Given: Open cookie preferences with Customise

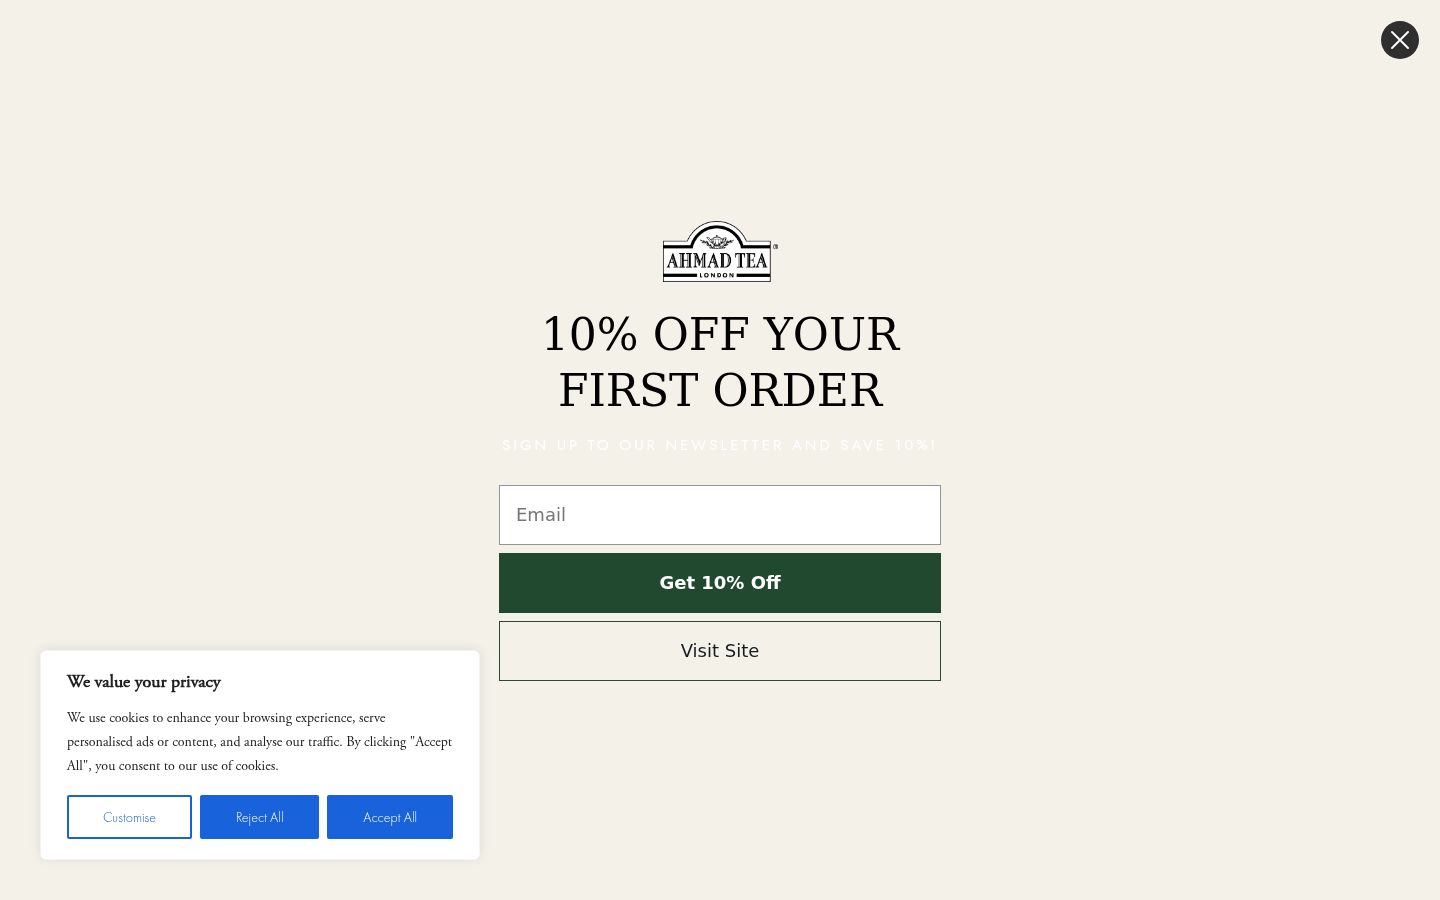Looking at the screenshot, I should pos(129,817).
